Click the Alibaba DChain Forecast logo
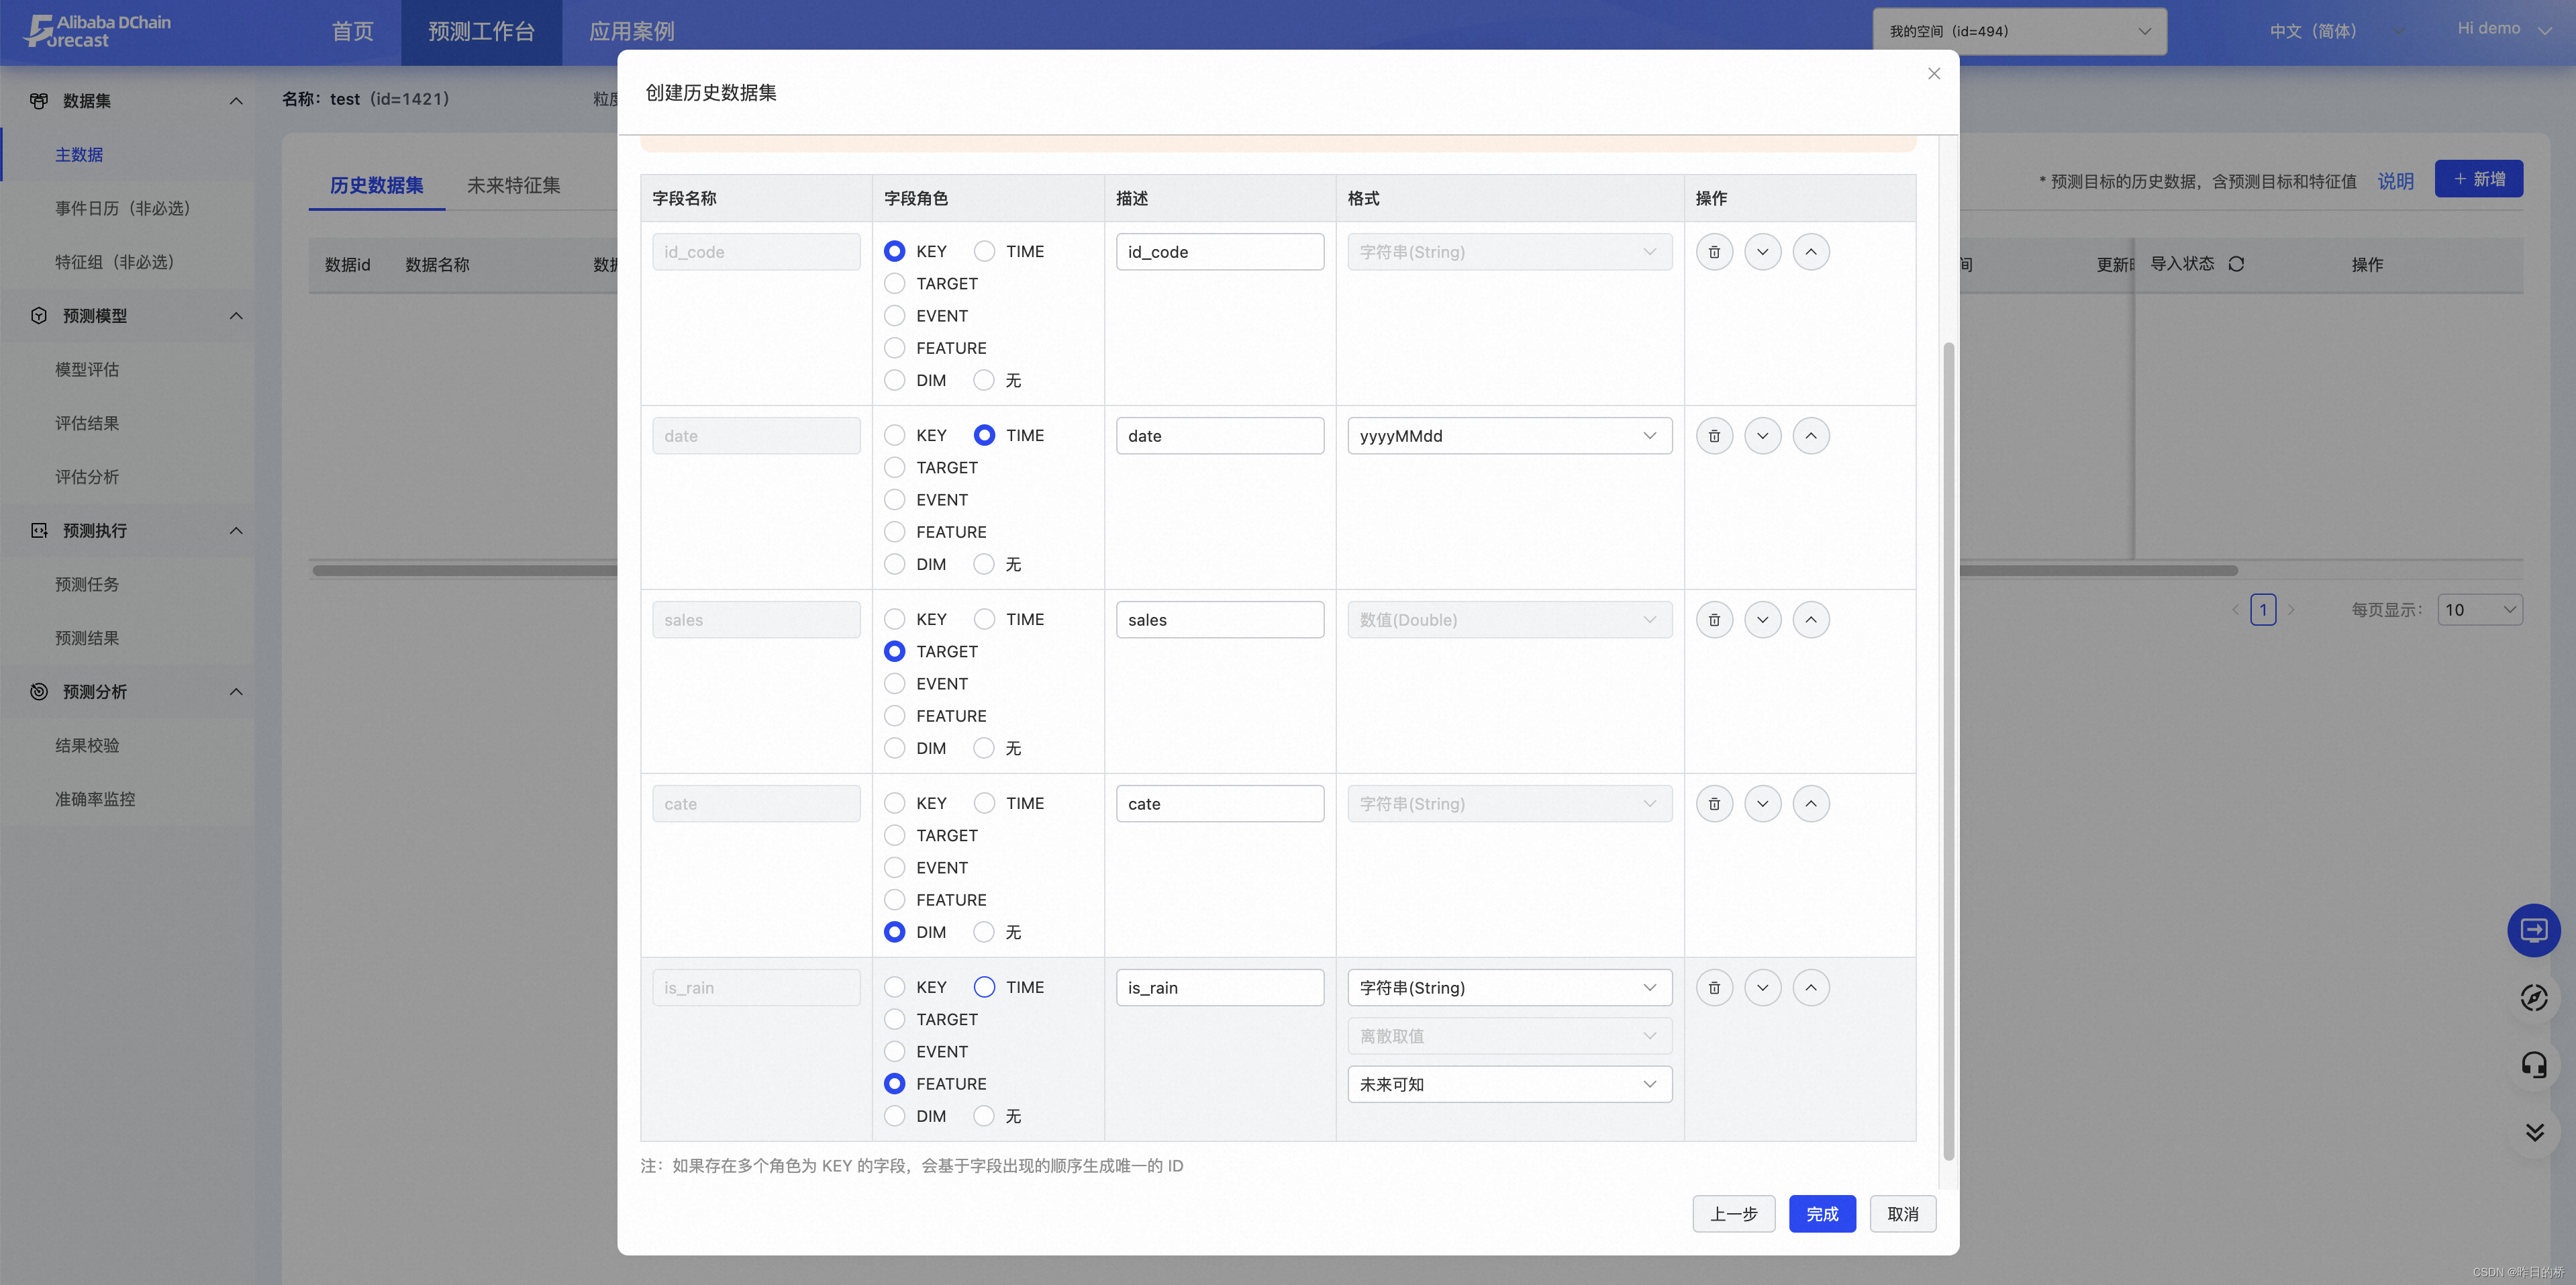 click(x=98, y=31)
